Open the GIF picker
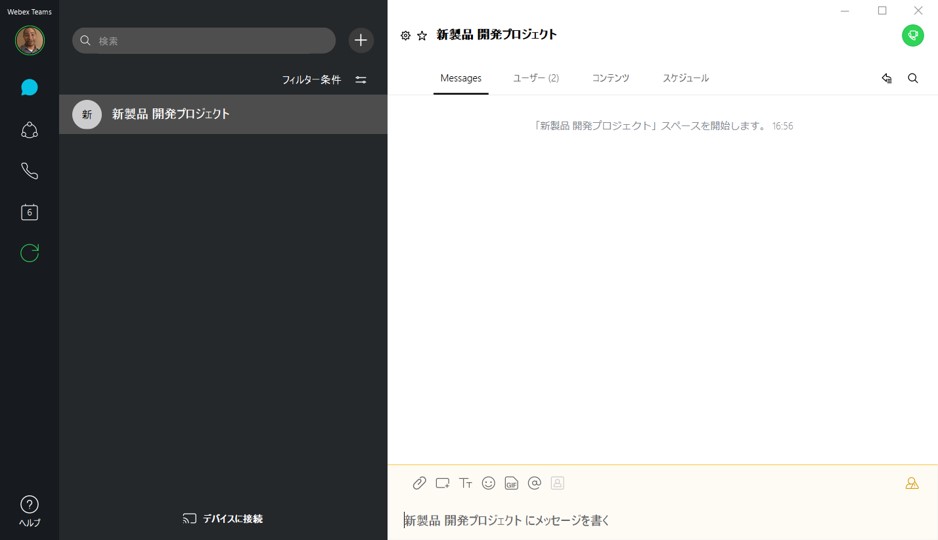The image size is (938, 540). [511, 483]
